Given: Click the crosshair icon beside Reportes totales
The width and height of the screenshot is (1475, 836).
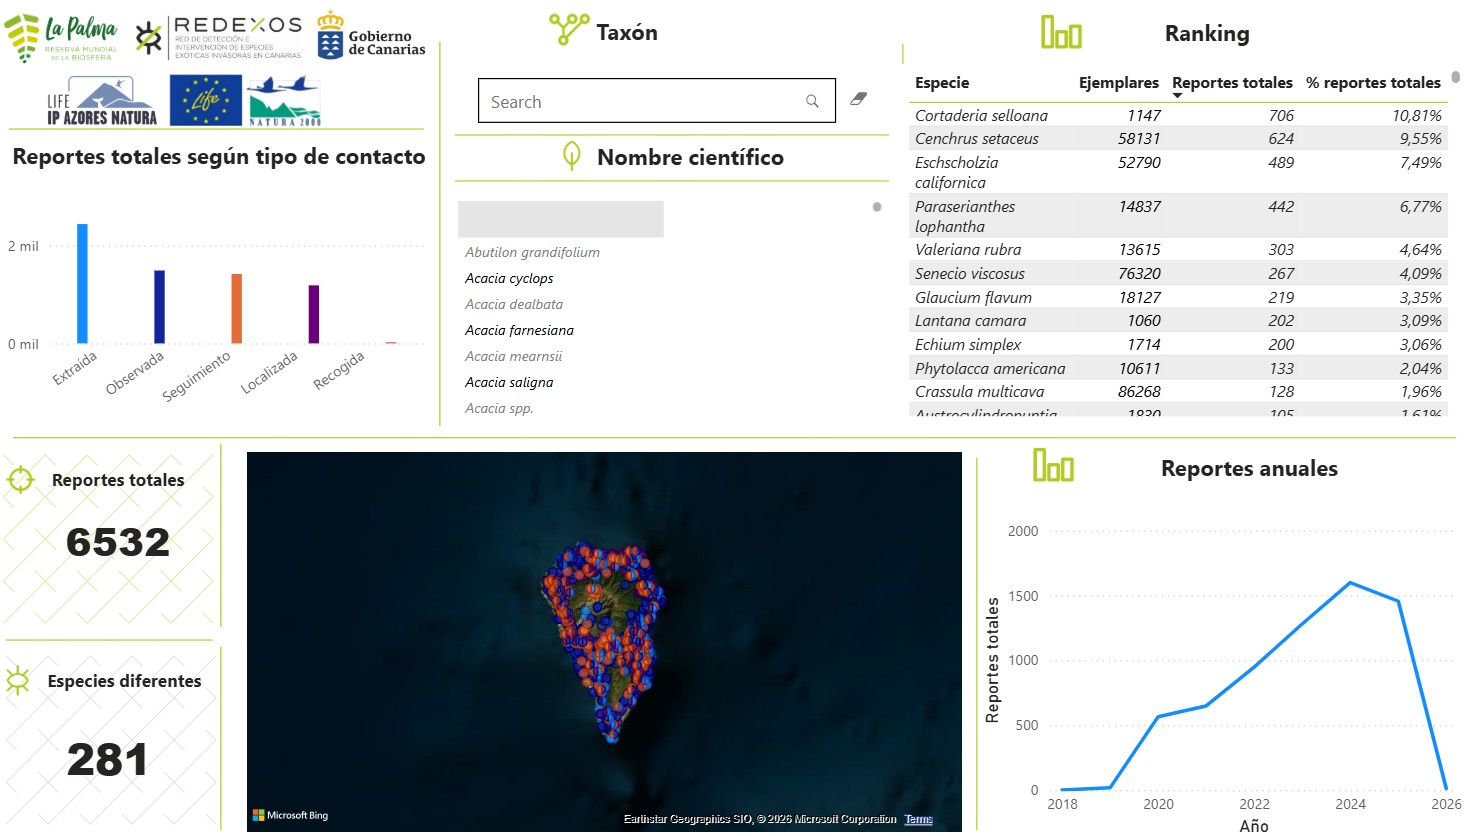Looking at the screenshot, I should coord(20,480).
